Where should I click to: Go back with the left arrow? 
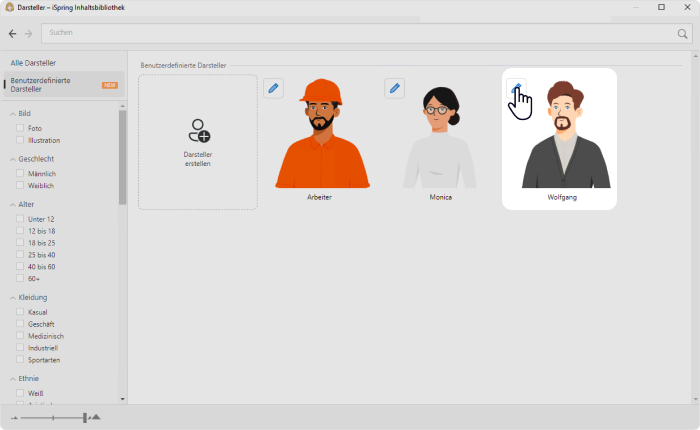point(12,33)
